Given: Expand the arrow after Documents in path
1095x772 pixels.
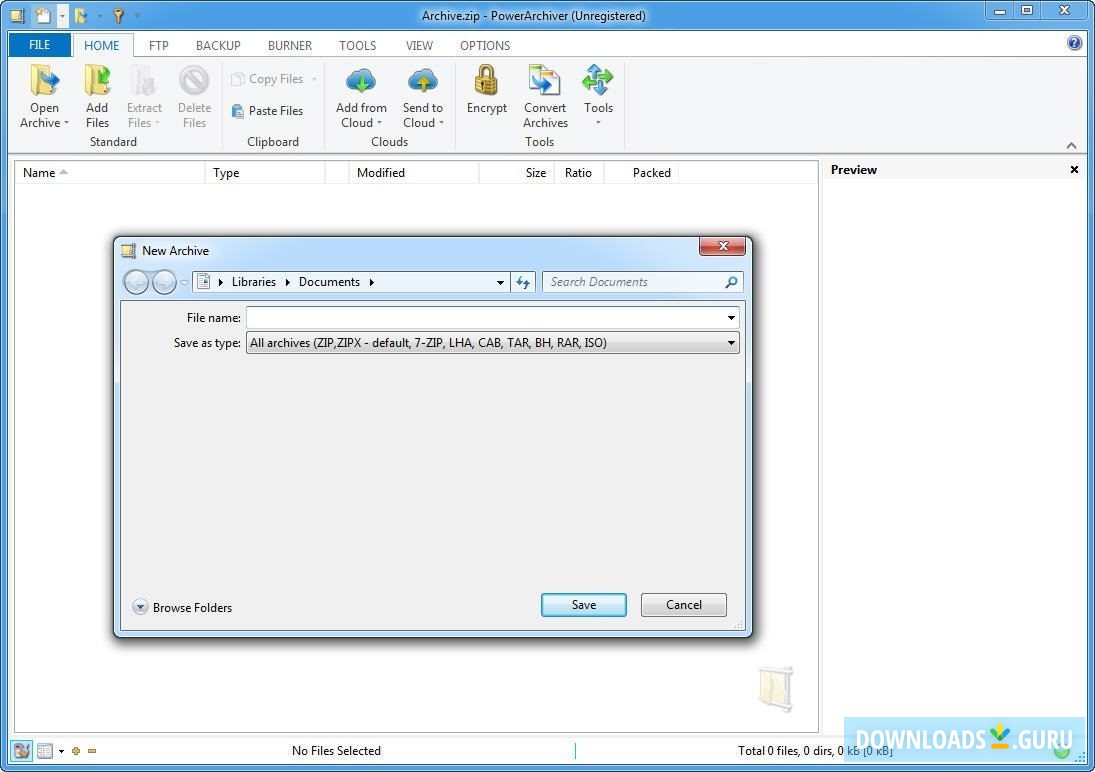Looking at the screenshot, I should 372,282.
